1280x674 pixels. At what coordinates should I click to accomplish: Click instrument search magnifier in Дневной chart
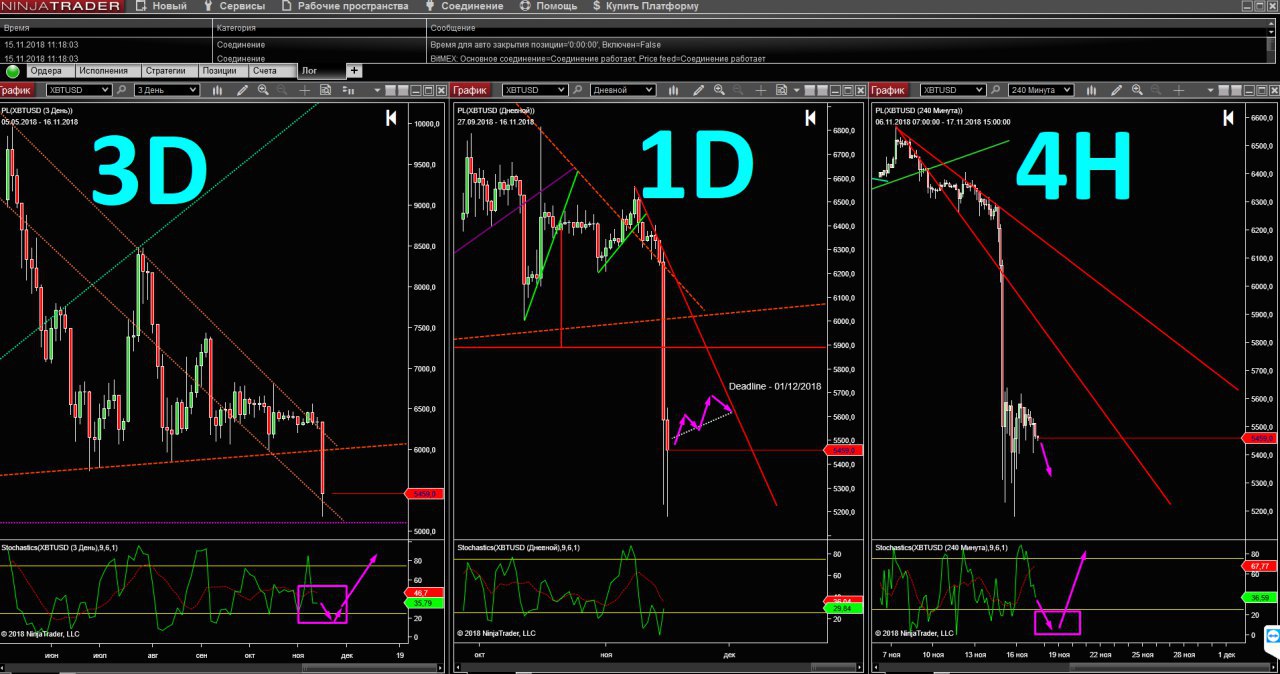(x=578, y=90)
